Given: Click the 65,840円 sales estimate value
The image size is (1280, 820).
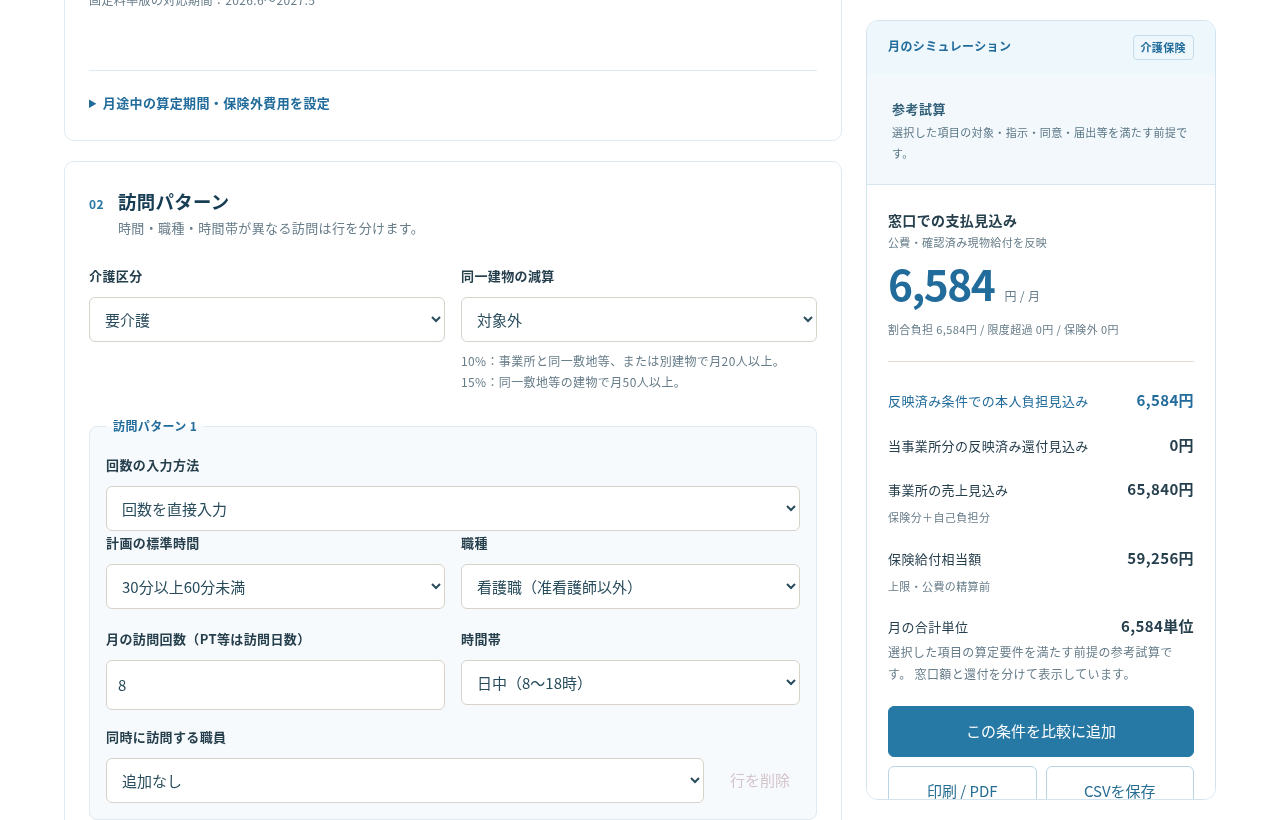Looking at the screenshot, I should pyautogui.click(x=1160, y=489).
